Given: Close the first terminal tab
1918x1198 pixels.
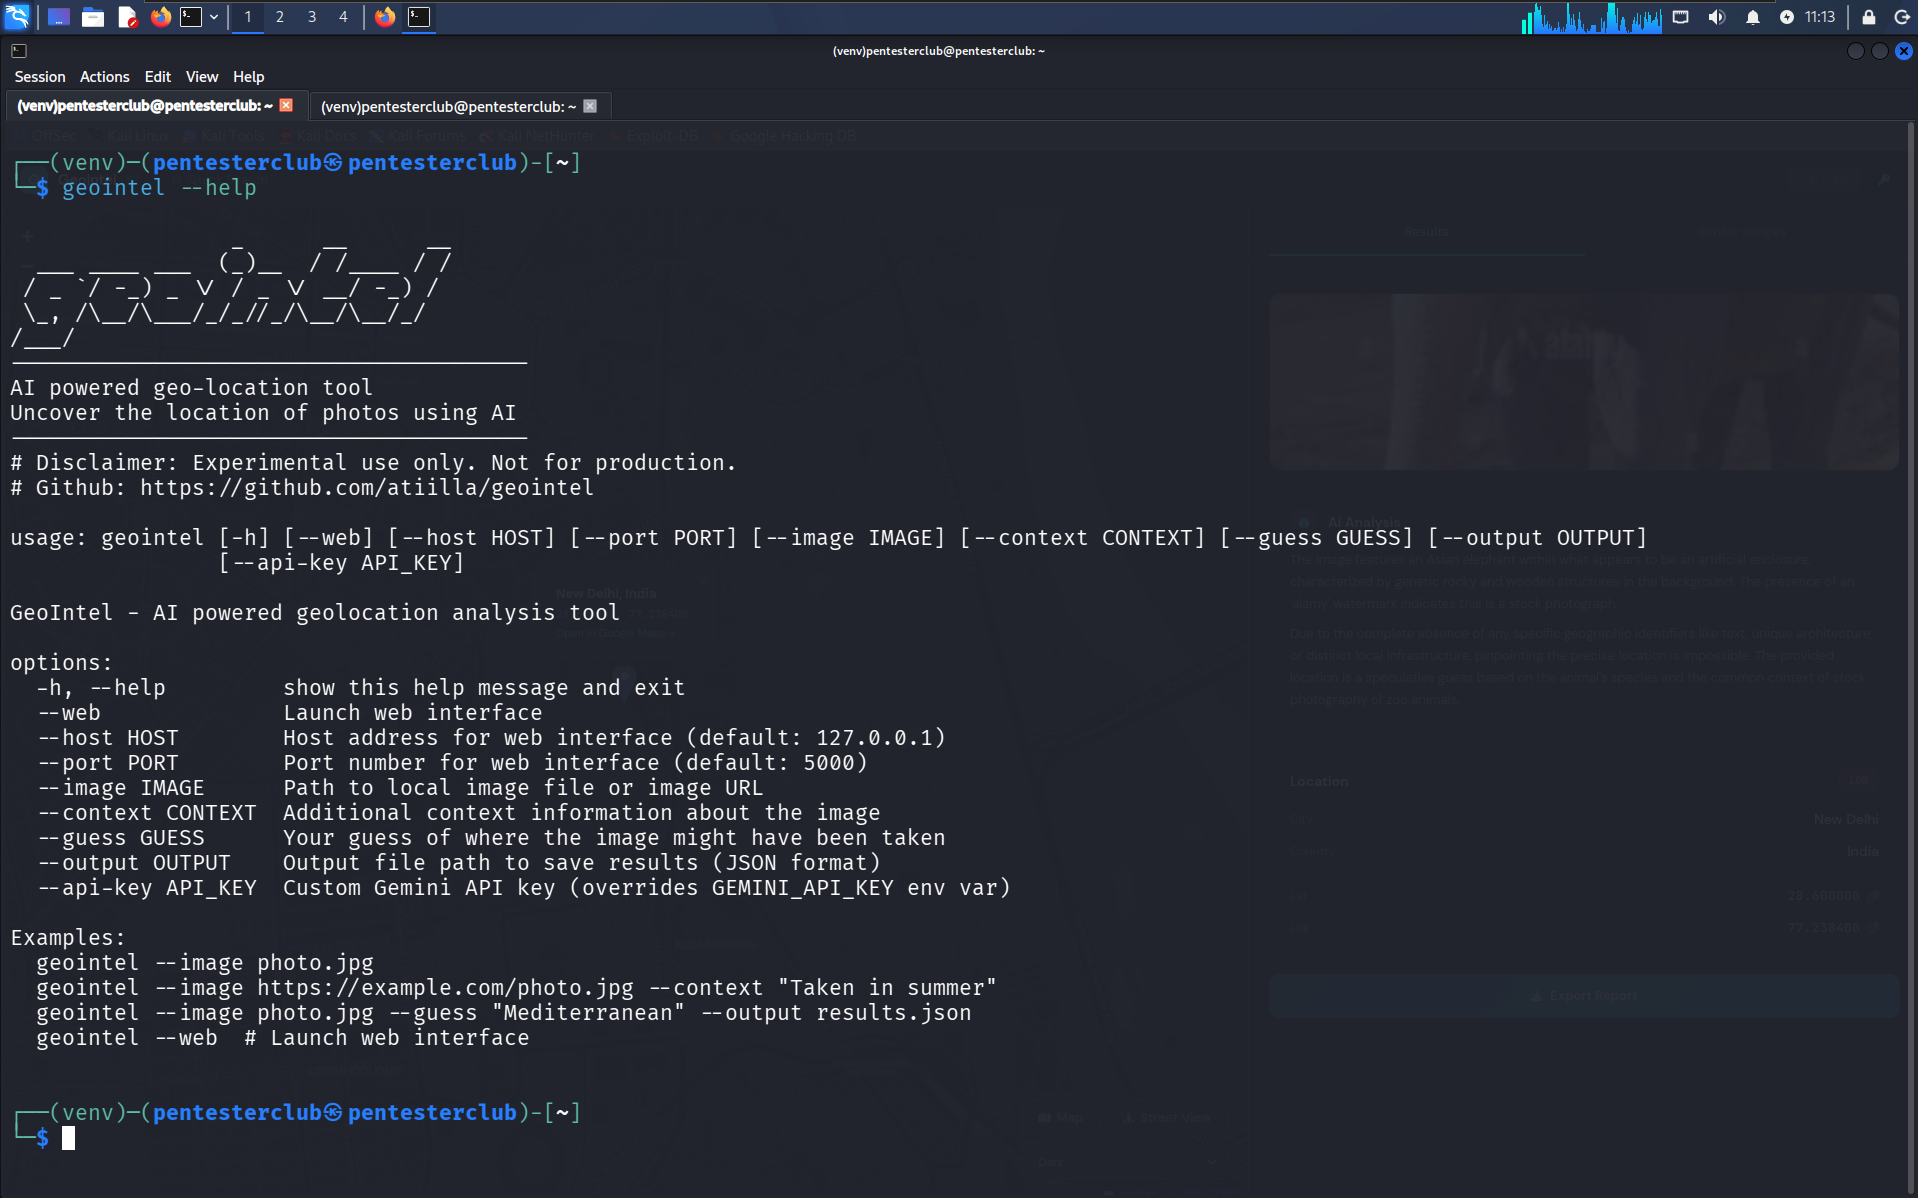Looking at the screenshot, I should point(286,105).
